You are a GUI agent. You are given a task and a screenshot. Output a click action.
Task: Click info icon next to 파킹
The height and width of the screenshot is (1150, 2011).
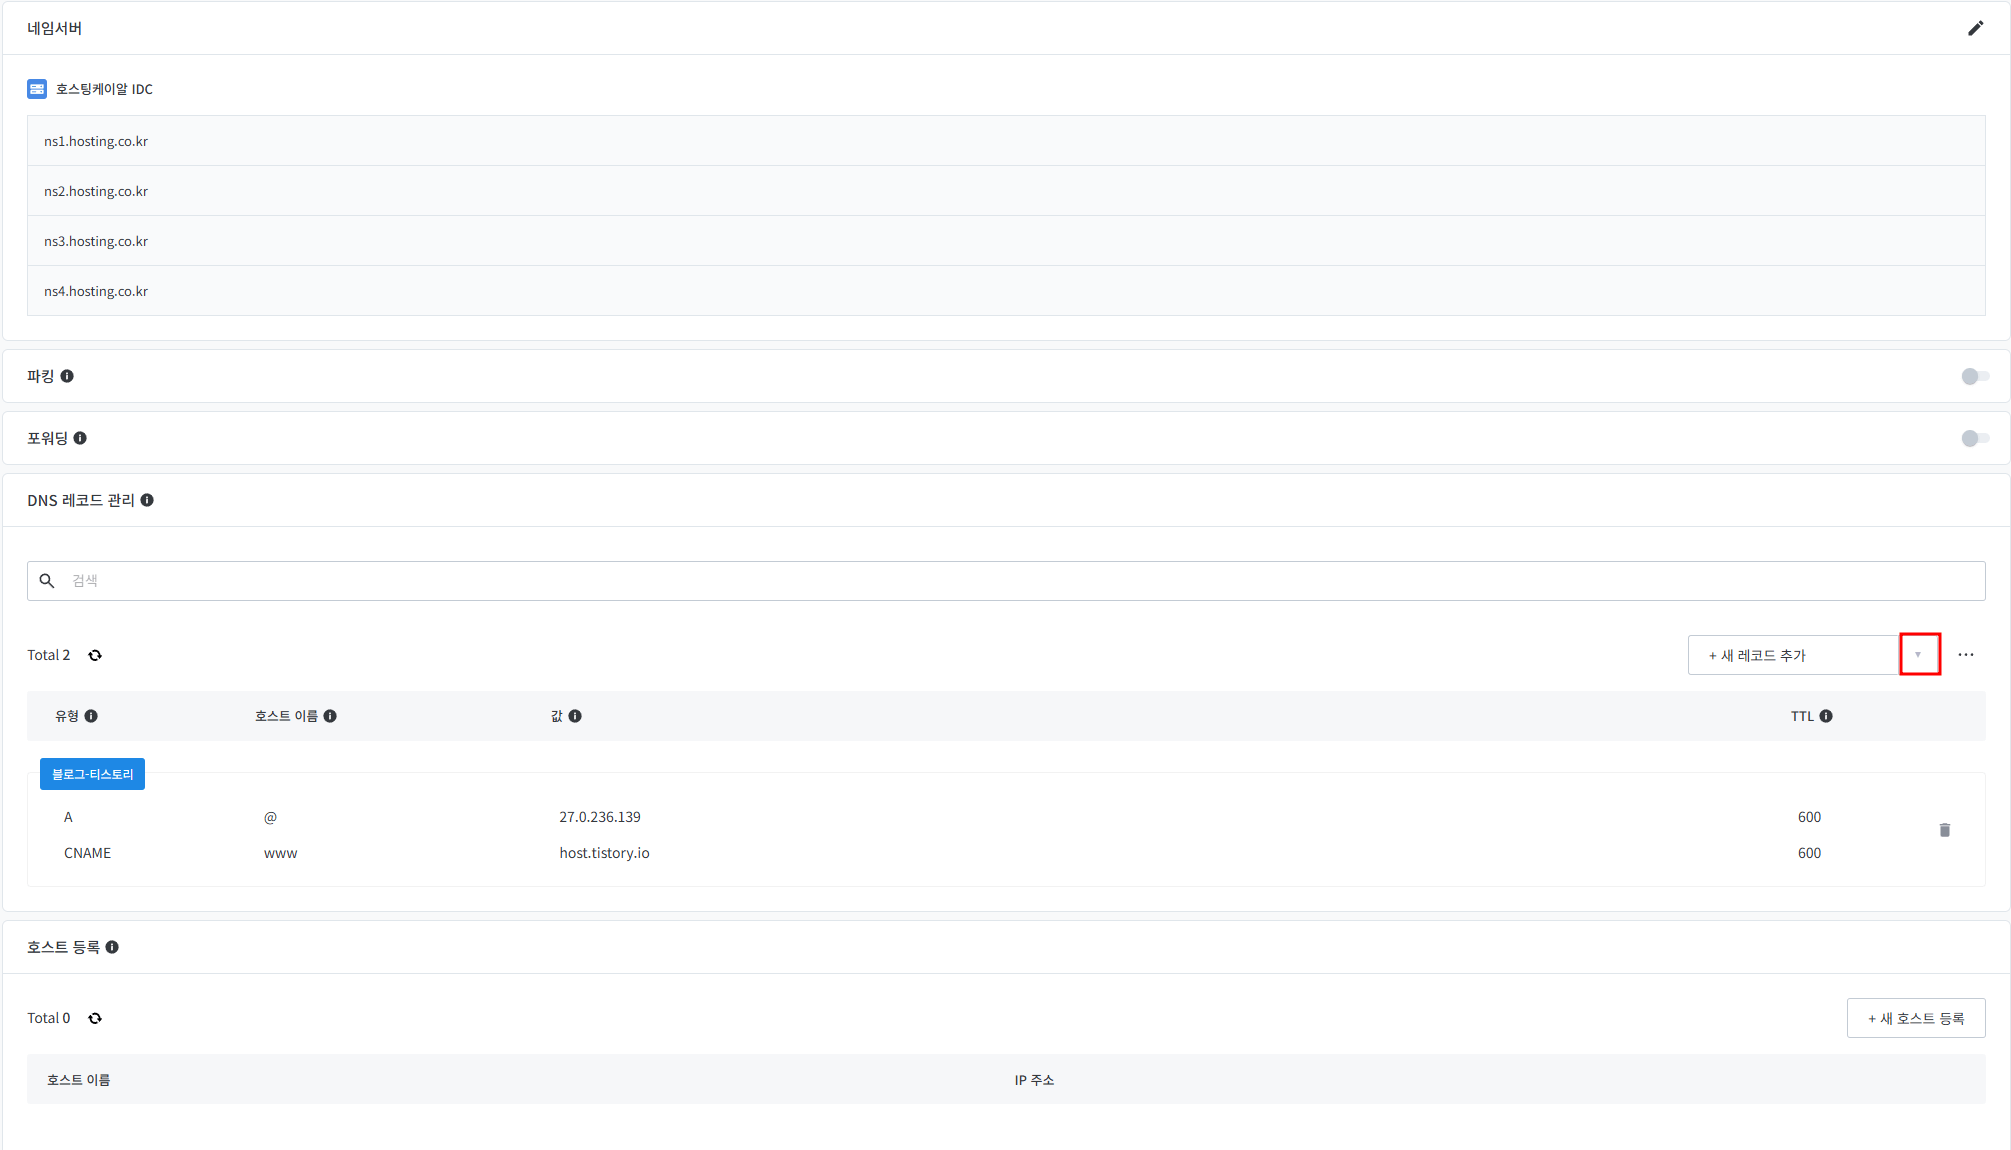[67, 376]
